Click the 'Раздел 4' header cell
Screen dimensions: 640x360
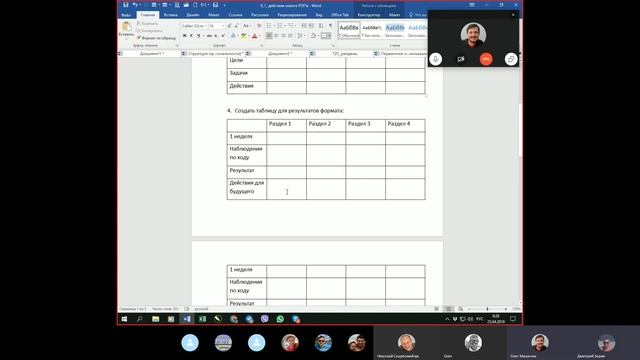click(405, 125)
